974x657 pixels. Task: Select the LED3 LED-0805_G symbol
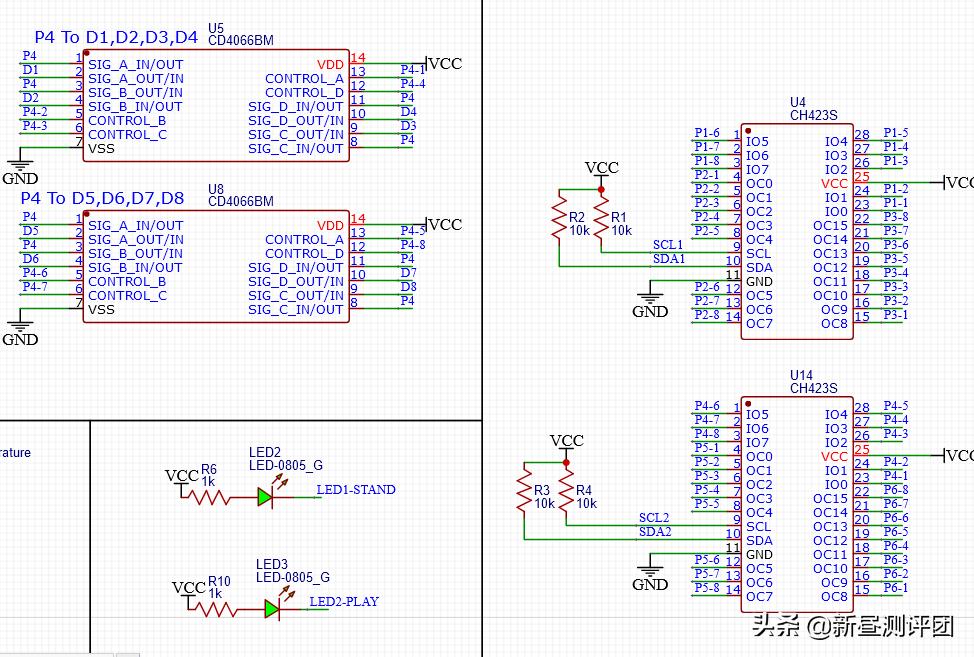[272, 607]
